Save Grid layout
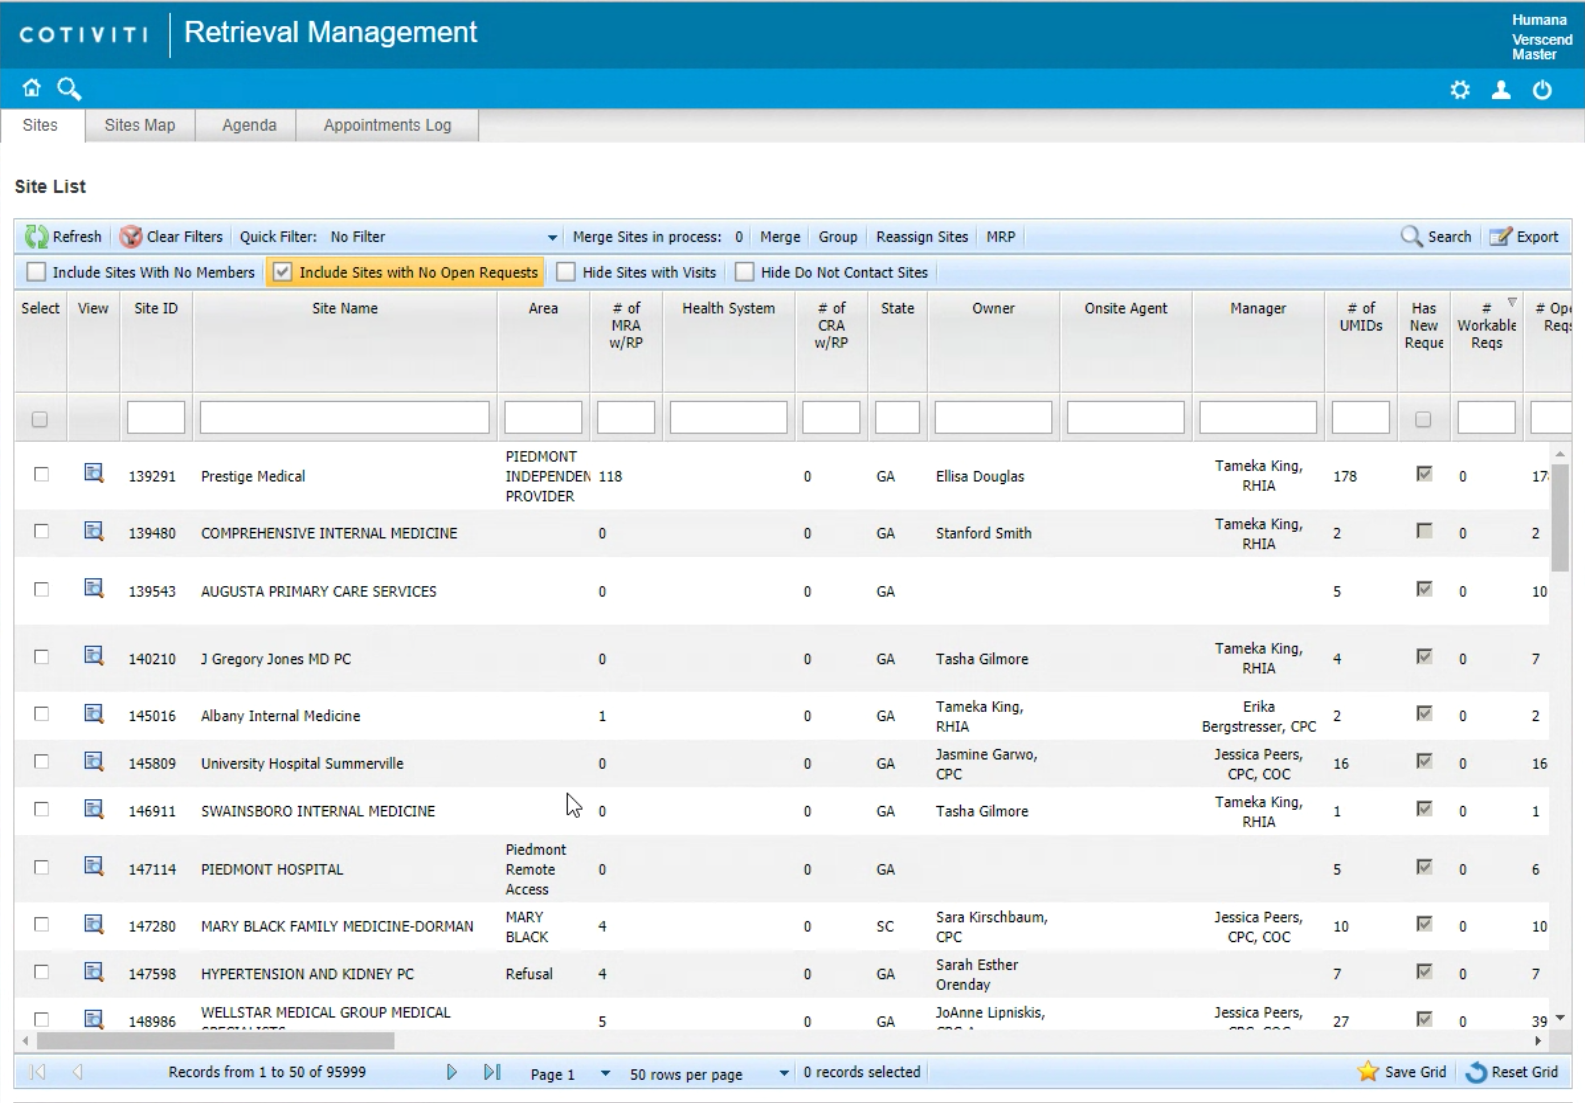Screen dimensions: 1585x1103 click(1401, 1072)
